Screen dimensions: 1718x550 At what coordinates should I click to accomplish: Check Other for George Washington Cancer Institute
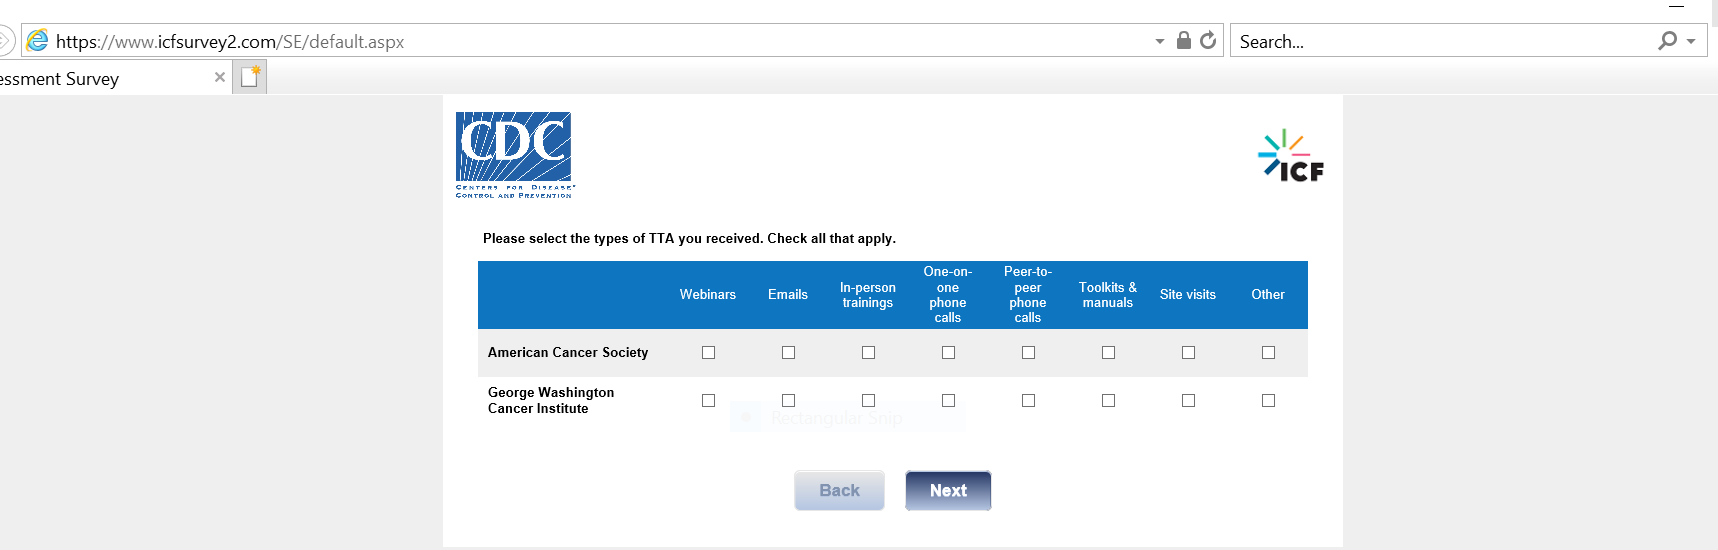pyautogui.click(x=1268, y=401)
